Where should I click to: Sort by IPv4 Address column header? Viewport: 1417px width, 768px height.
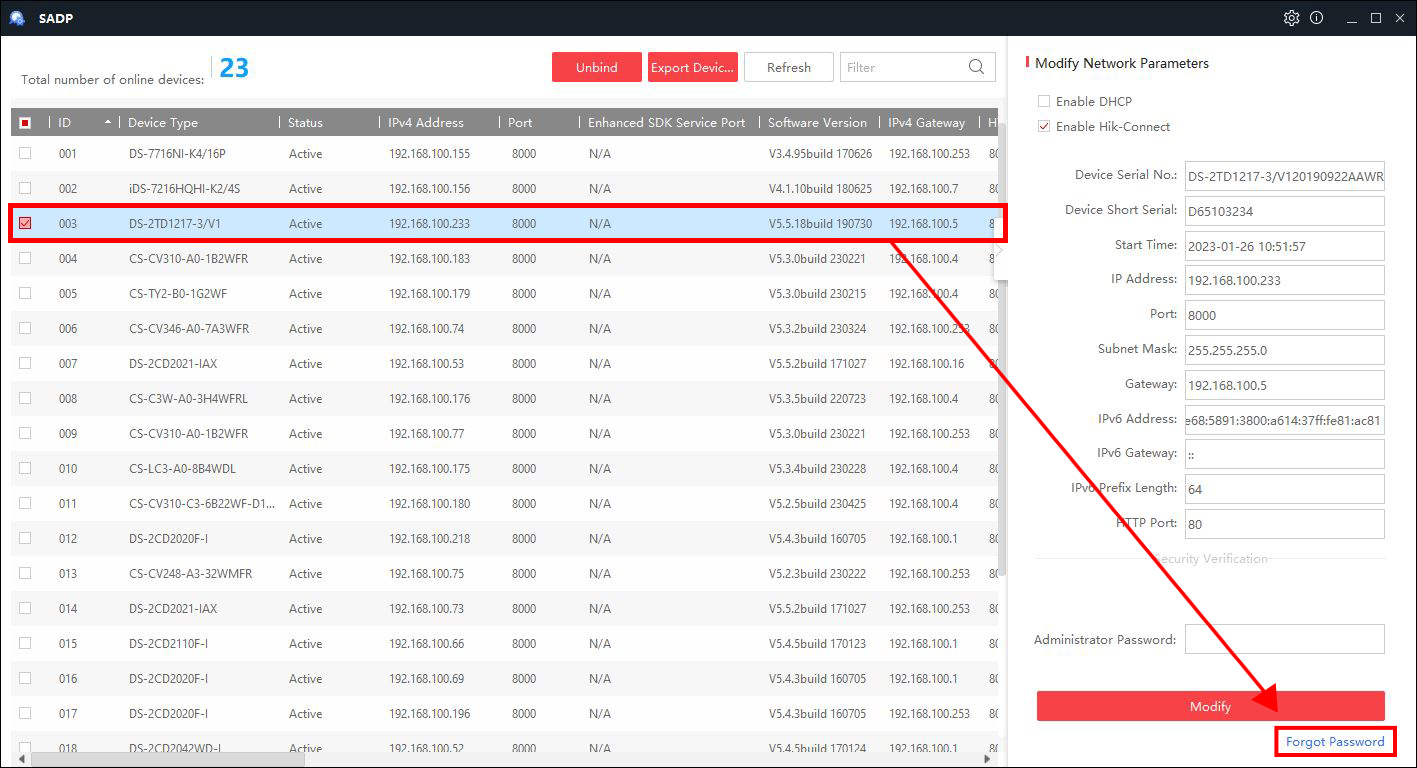426,122
